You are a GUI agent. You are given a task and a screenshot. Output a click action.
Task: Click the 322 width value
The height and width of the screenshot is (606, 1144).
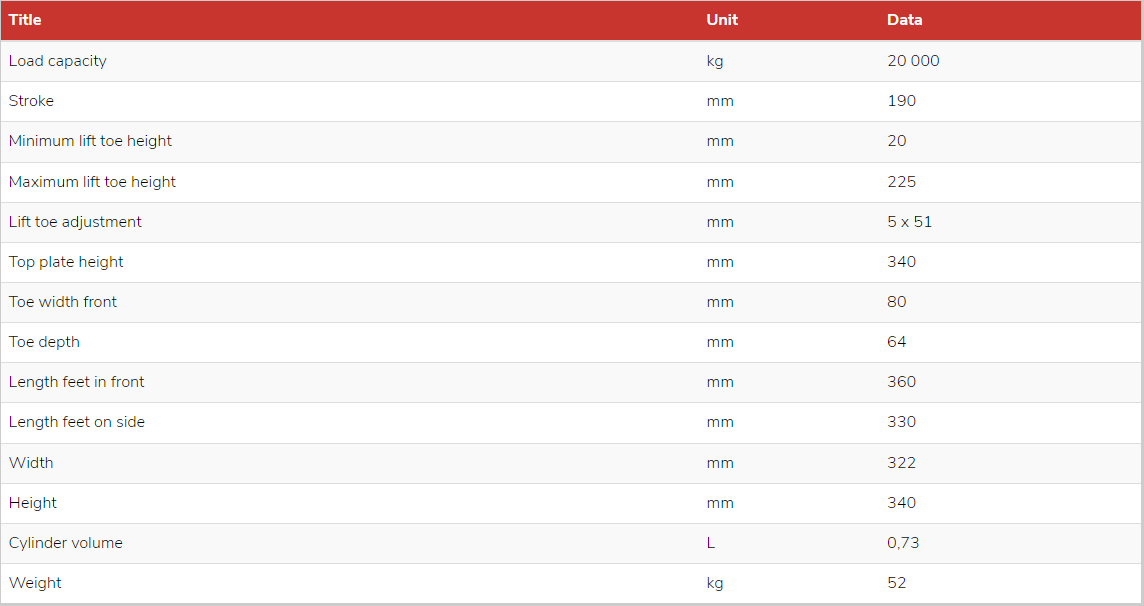click(901, 463)
